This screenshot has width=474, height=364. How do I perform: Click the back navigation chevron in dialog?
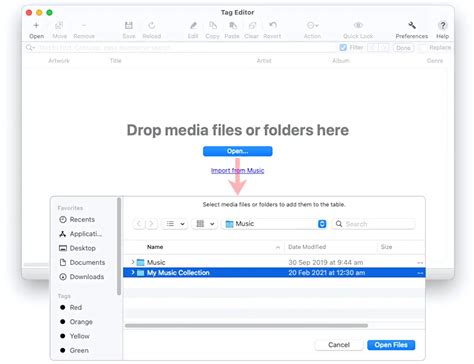tap(139, 224)
